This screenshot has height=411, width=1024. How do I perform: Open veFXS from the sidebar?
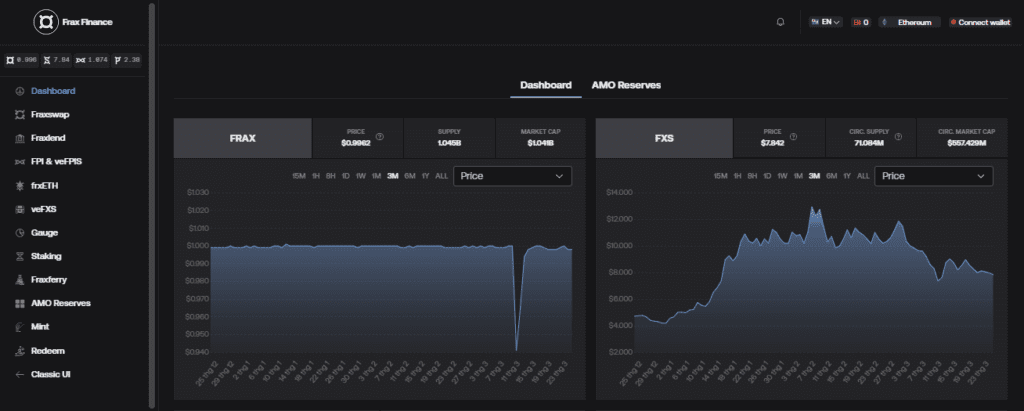(x=42, y=209)
